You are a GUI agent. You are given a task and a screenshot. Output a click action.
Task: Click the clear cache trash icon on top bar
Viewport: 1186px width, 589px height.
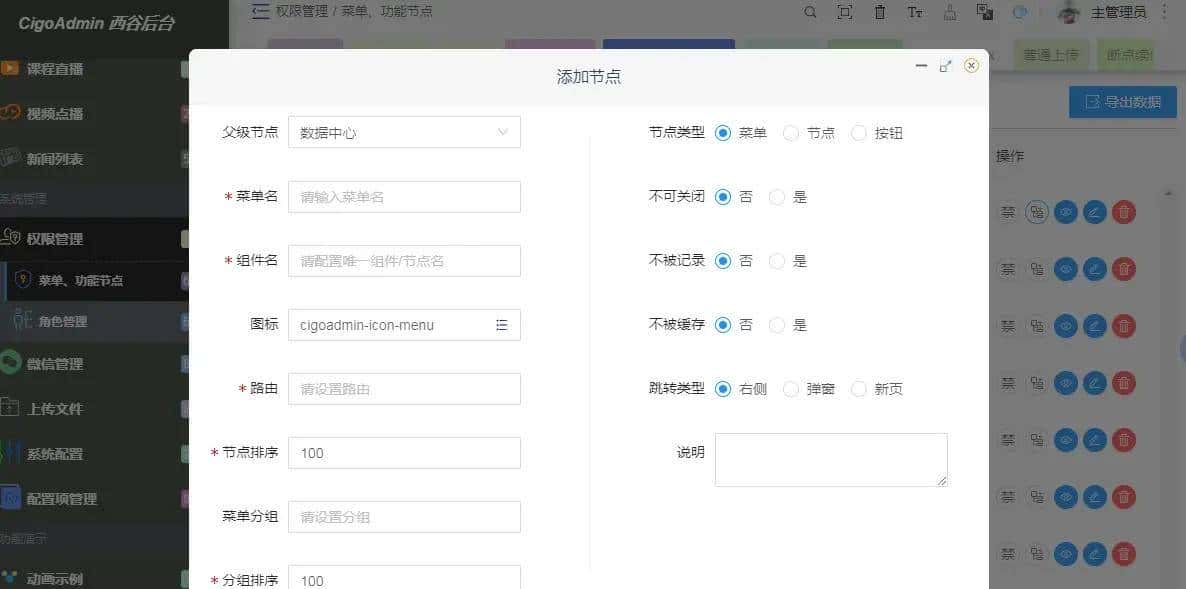click(x=879, y=13)
